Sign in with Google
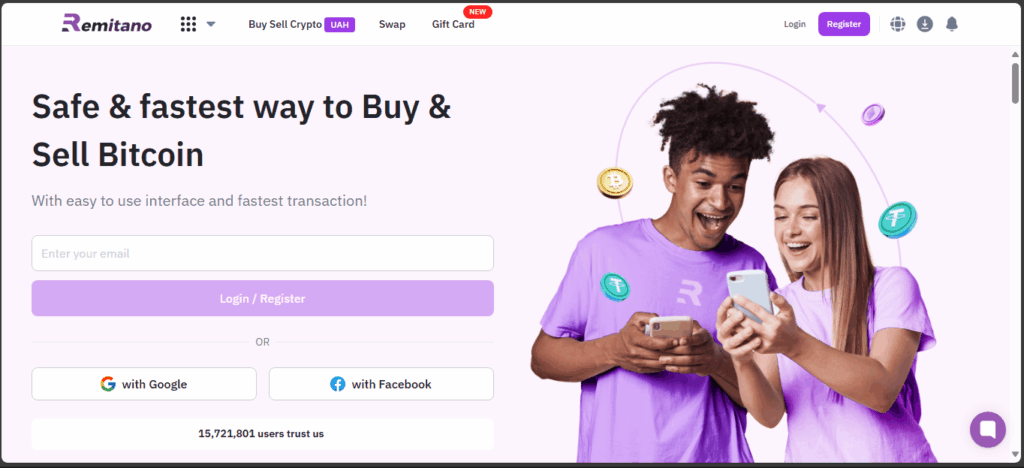Image resolution: width=1024 pixels, height=468 pixels. (144, 384)
